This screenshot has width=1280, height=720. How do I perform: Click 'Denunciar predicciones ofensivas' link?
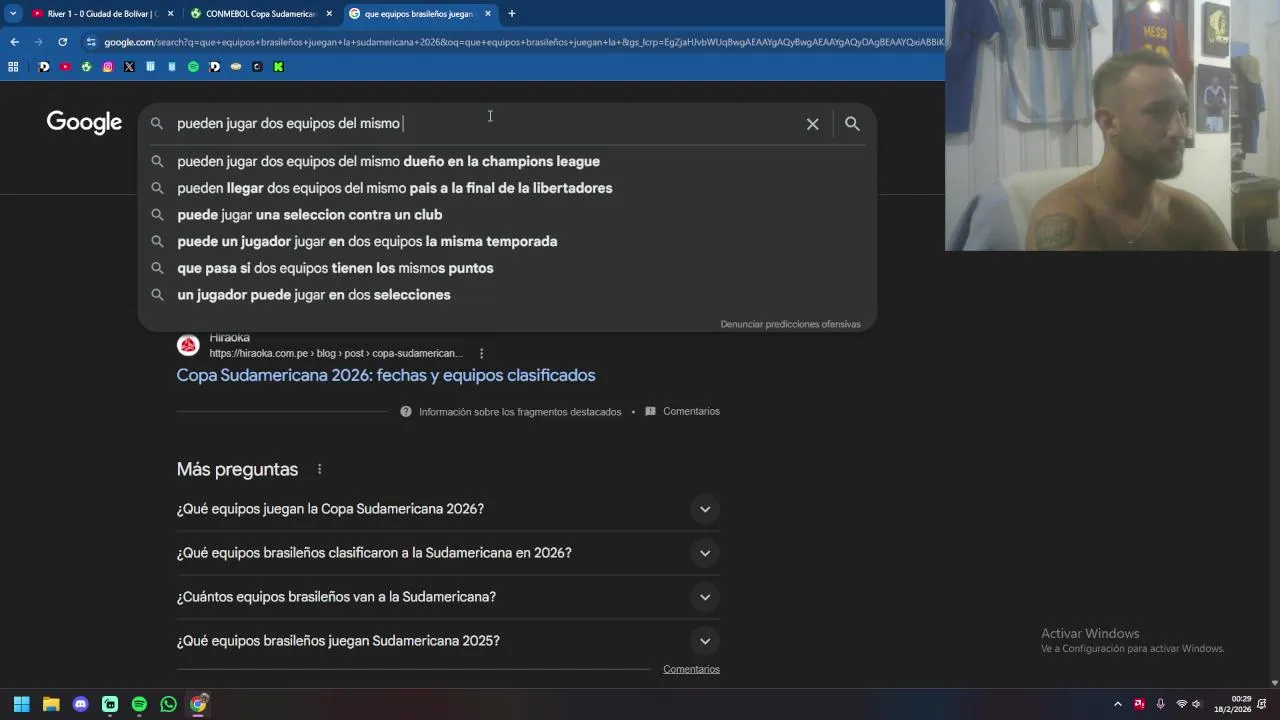pyautogui.click(x=790, y=324)
